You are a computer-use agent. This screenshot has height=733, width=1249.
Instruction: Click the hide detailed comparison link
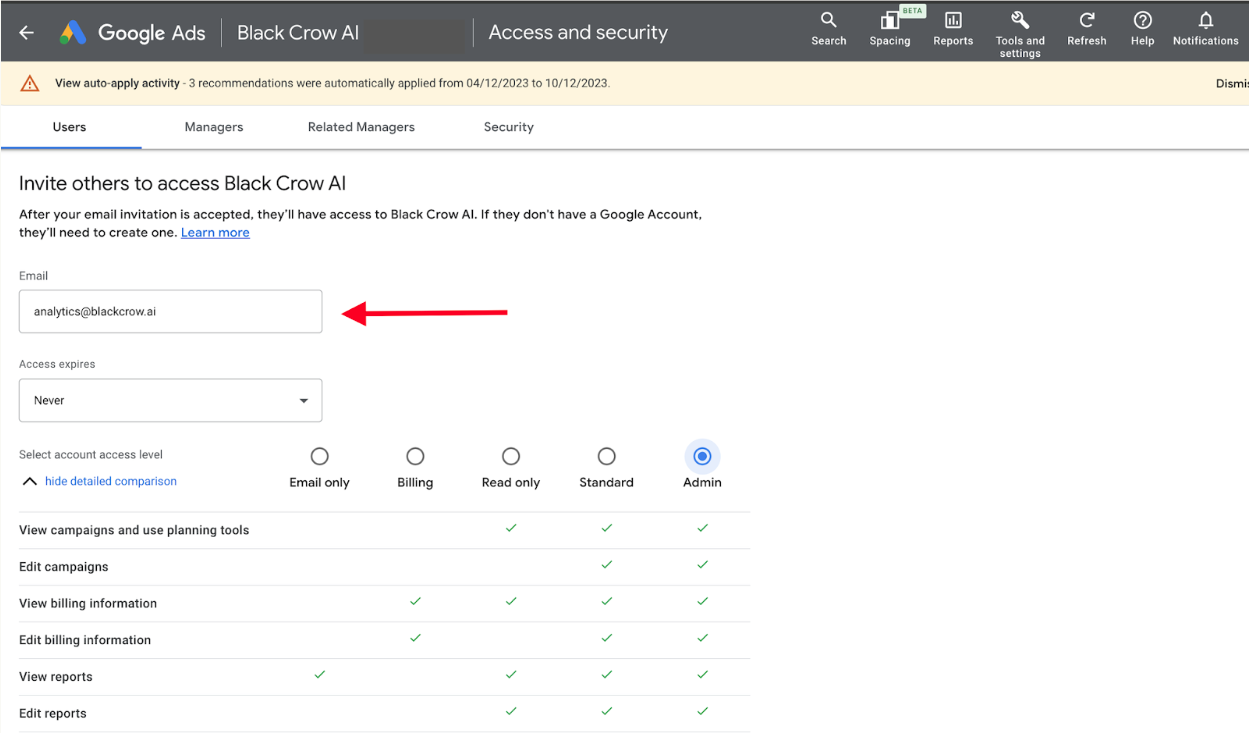click(111, 481)
